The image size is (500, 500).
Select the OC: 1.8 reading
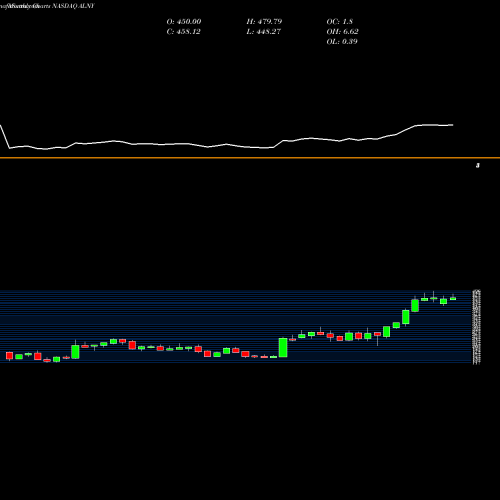(x=339, y=22)
